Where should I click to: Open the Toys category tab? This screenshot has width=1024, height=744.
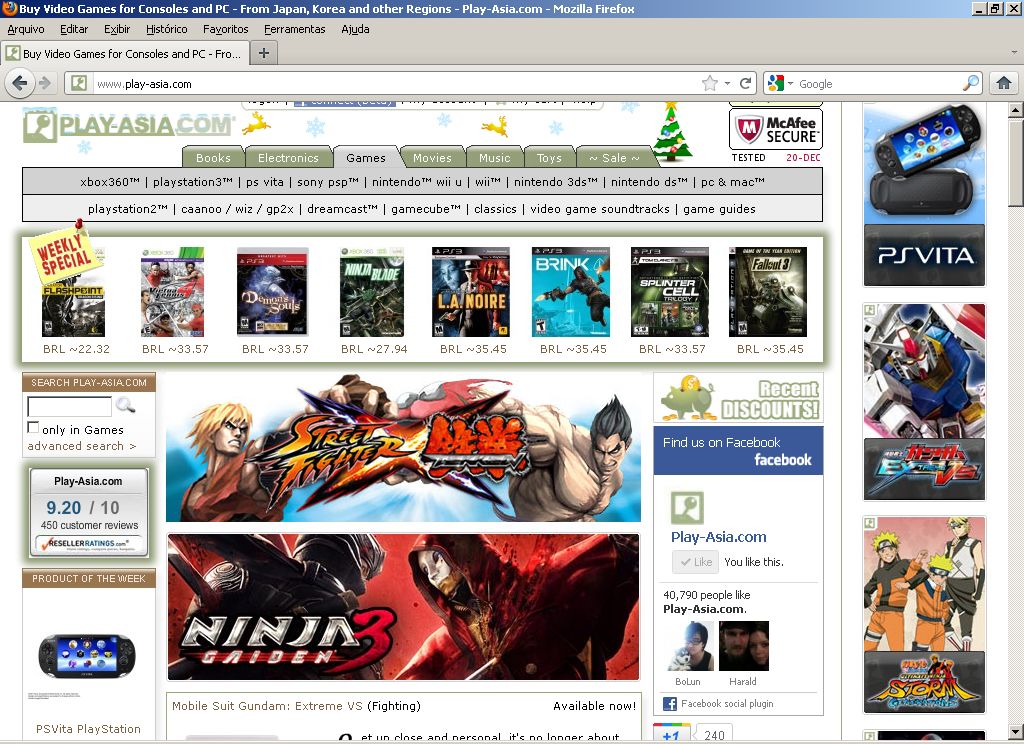[549, 158]
